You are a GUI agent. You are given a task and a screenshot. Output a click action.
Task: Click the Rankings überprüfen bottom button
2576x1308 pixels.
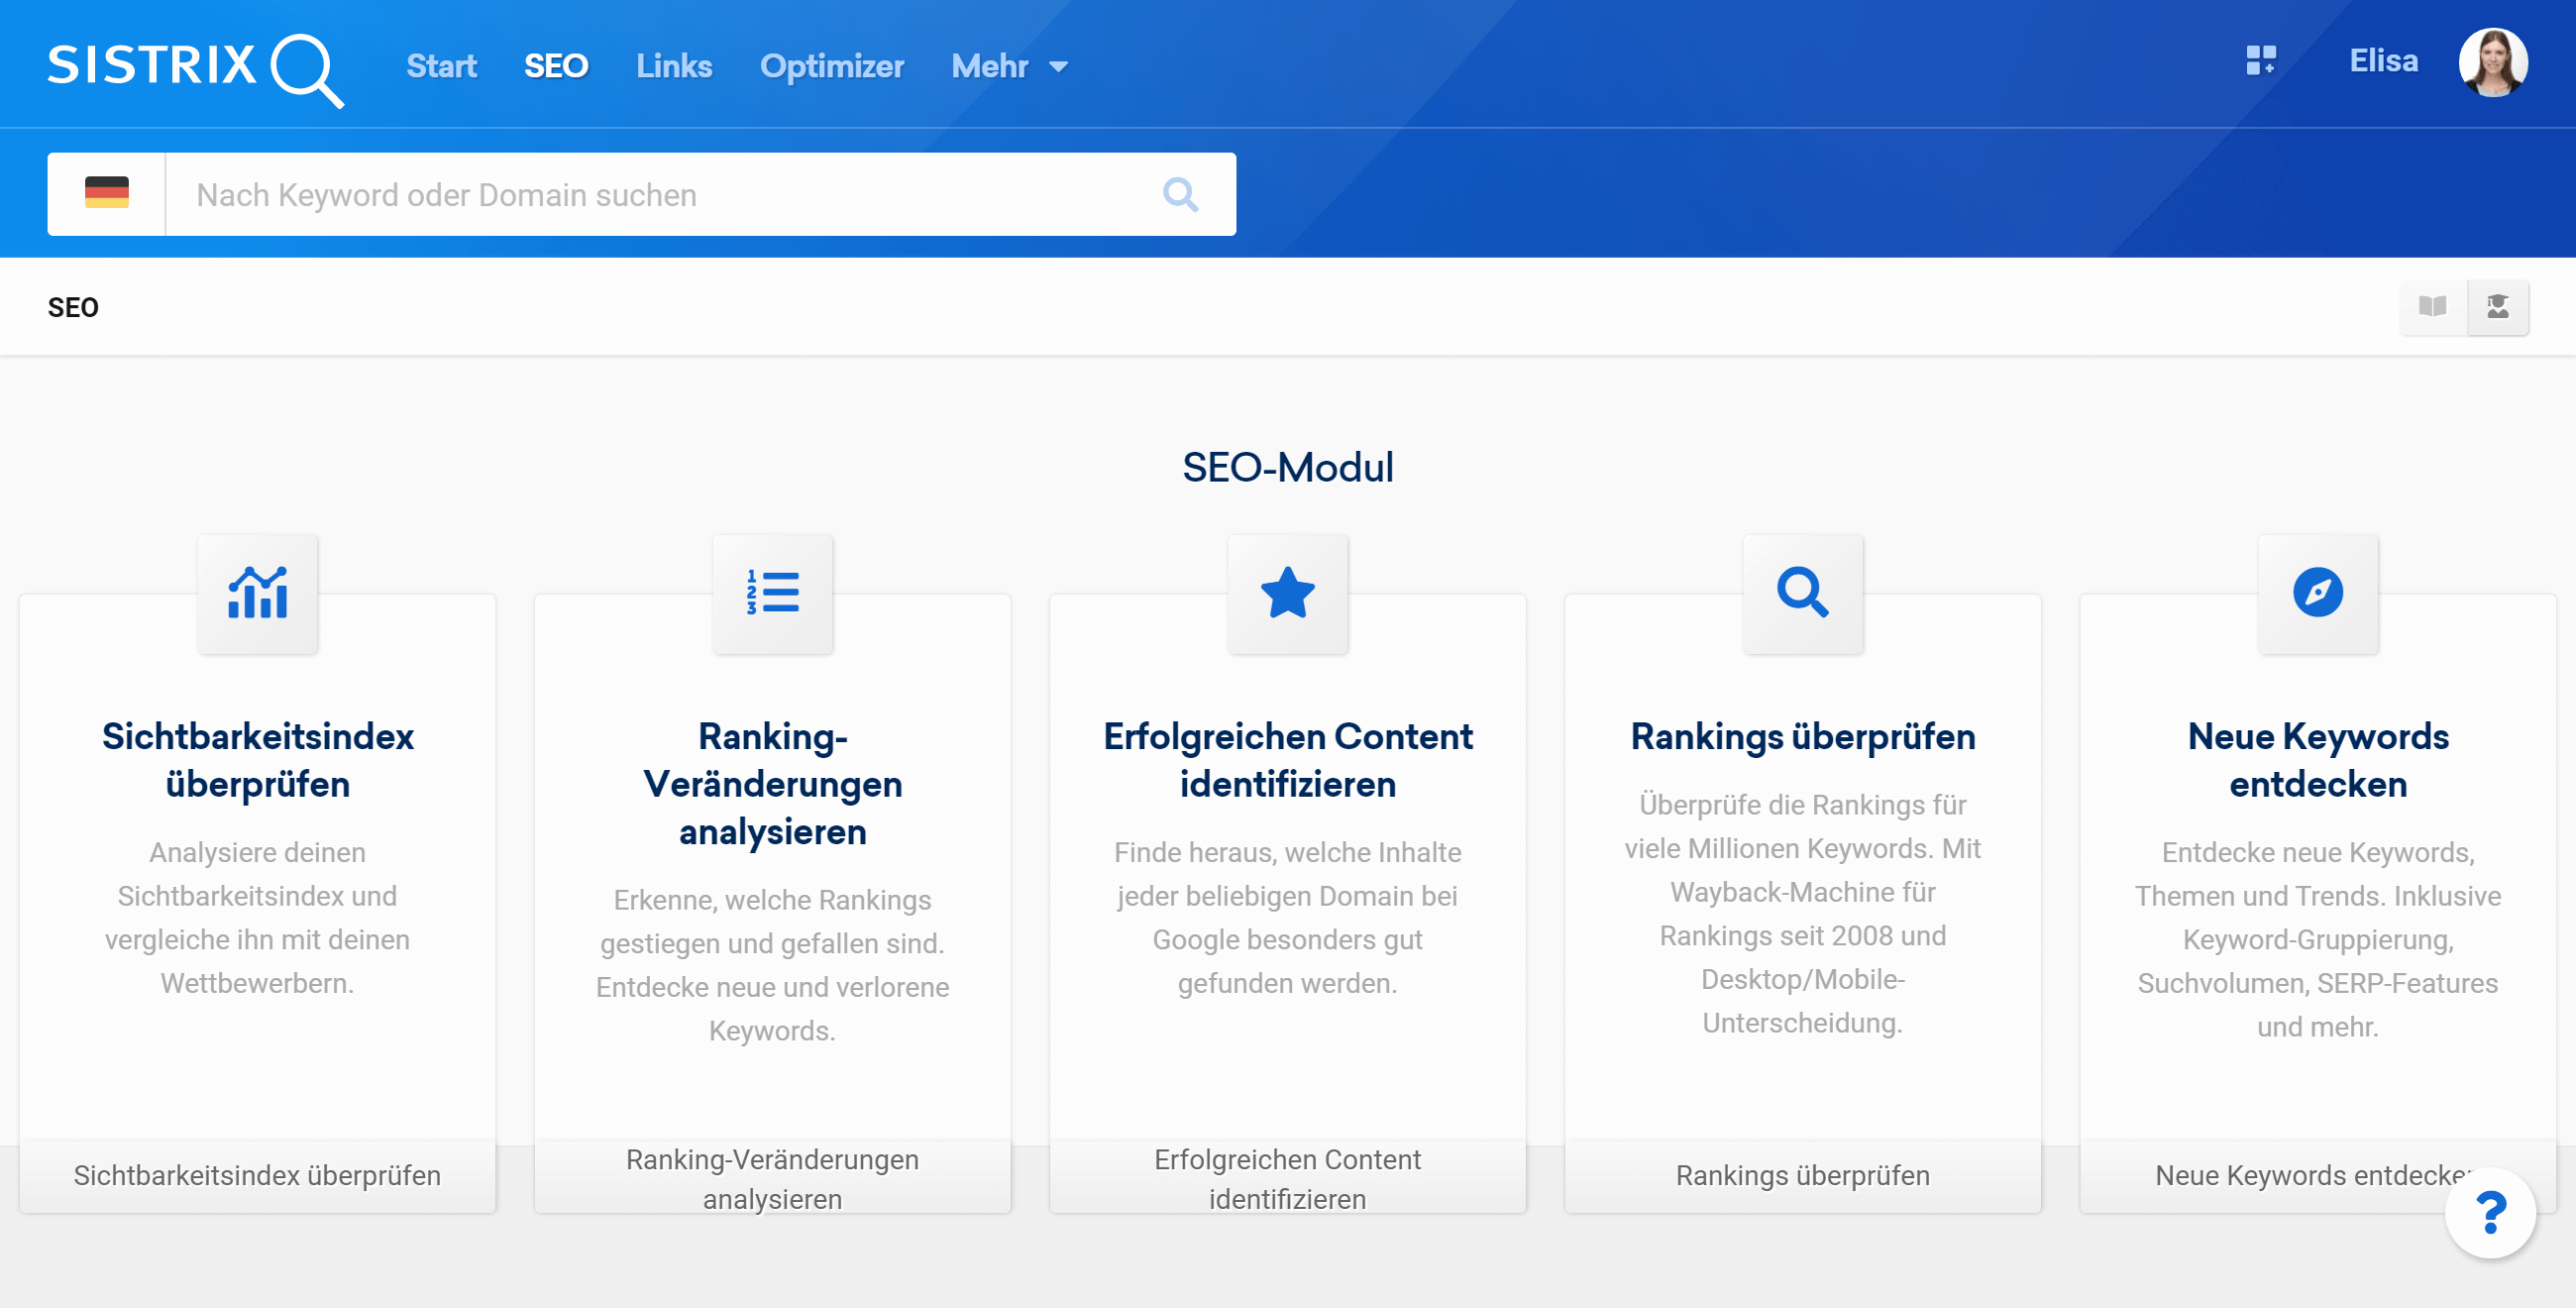[1802, 1176]
